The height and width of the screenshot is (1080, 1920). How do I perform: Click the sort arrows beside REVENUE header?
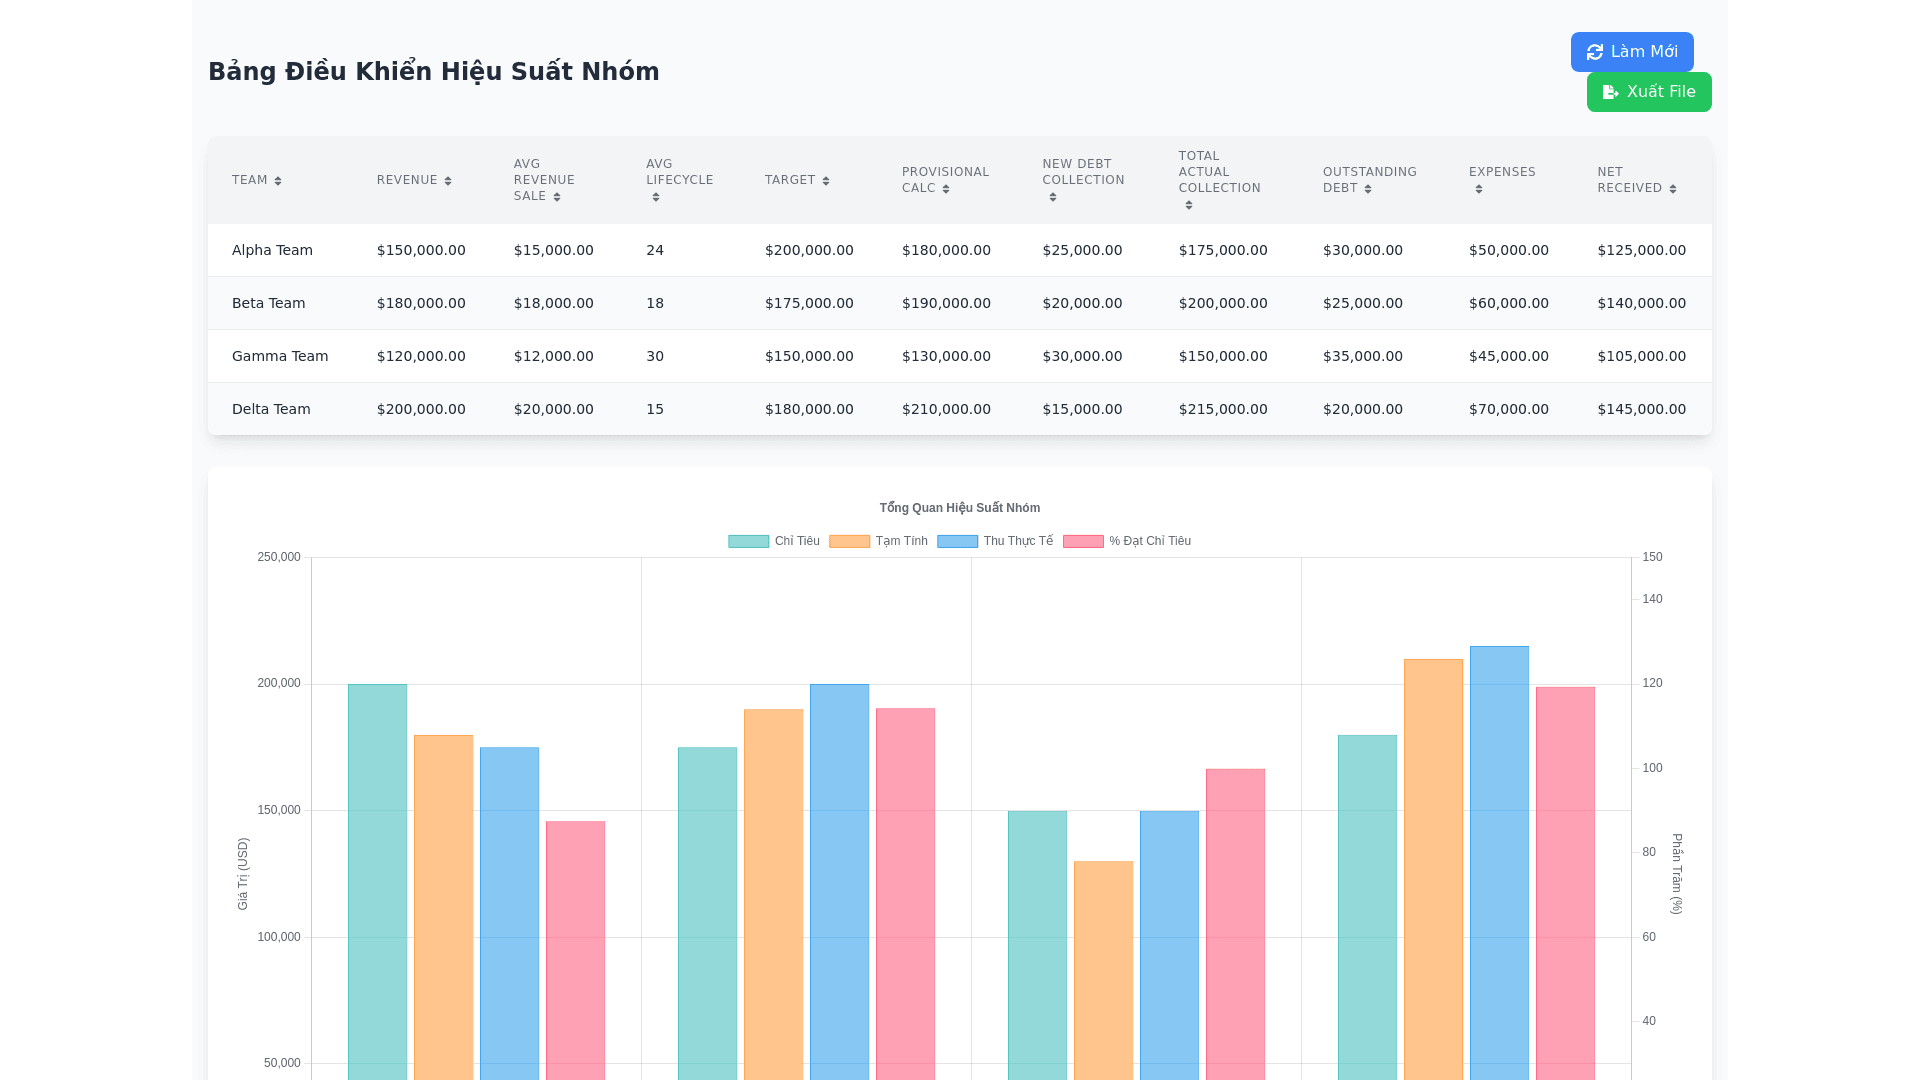click(x=448, y=181)
